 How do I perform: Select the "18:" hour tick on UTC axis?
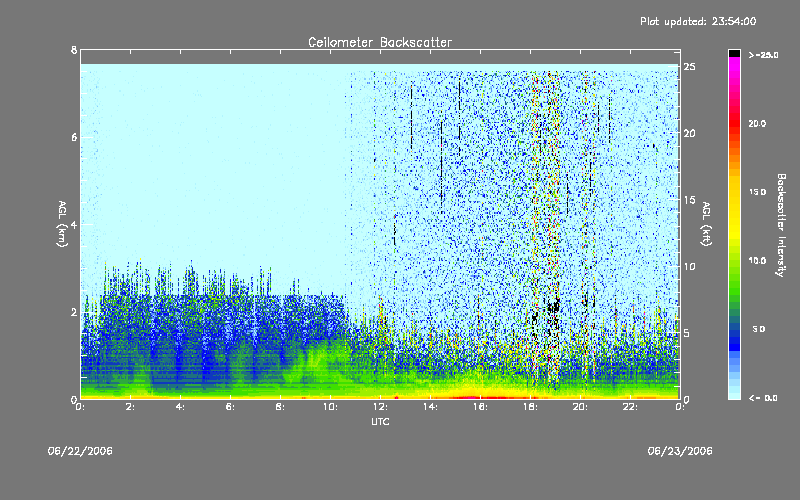530,407
